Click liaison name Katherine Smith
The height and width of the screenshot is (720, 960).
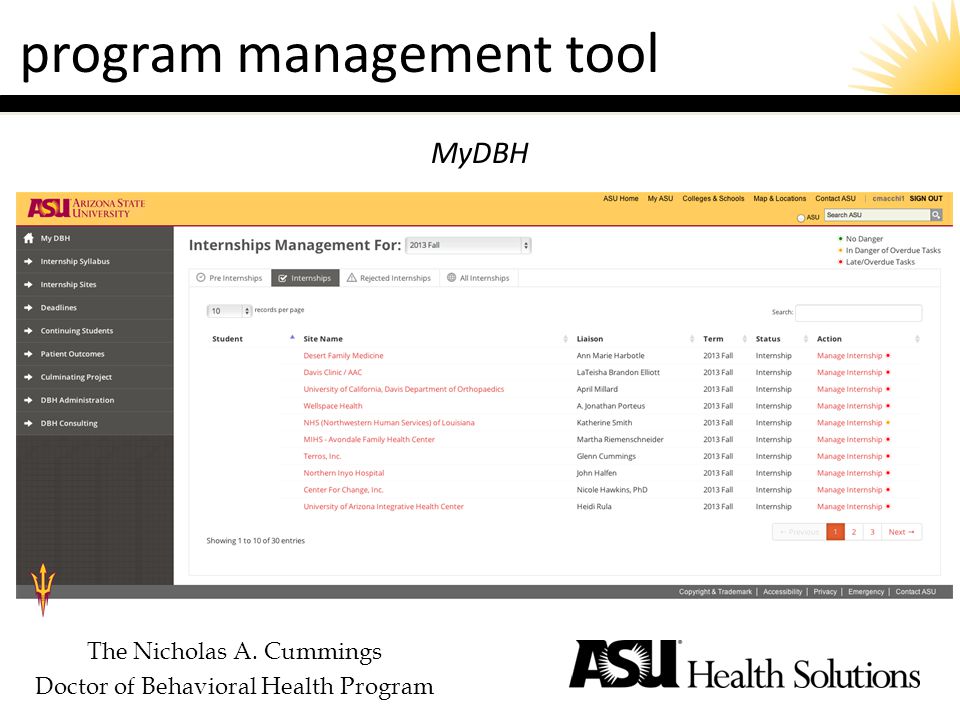[x=604, y=422]
